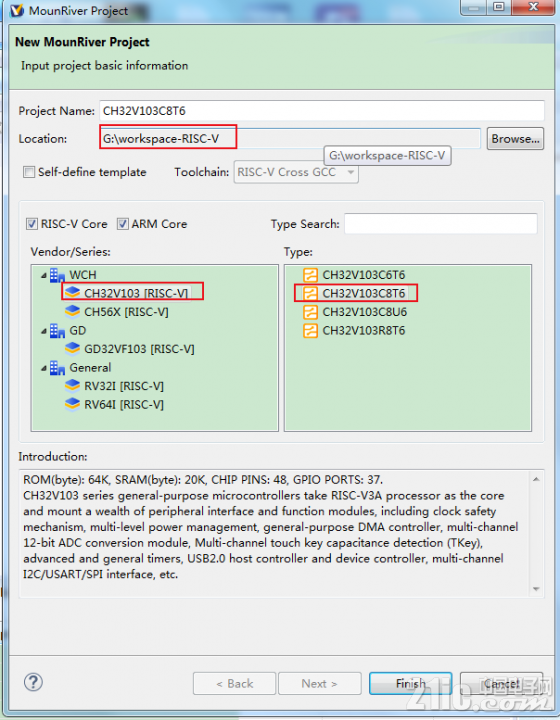Maximize the MounRiver Project window
This screenshot has width=560, height=720.
(x=498, y=7)
